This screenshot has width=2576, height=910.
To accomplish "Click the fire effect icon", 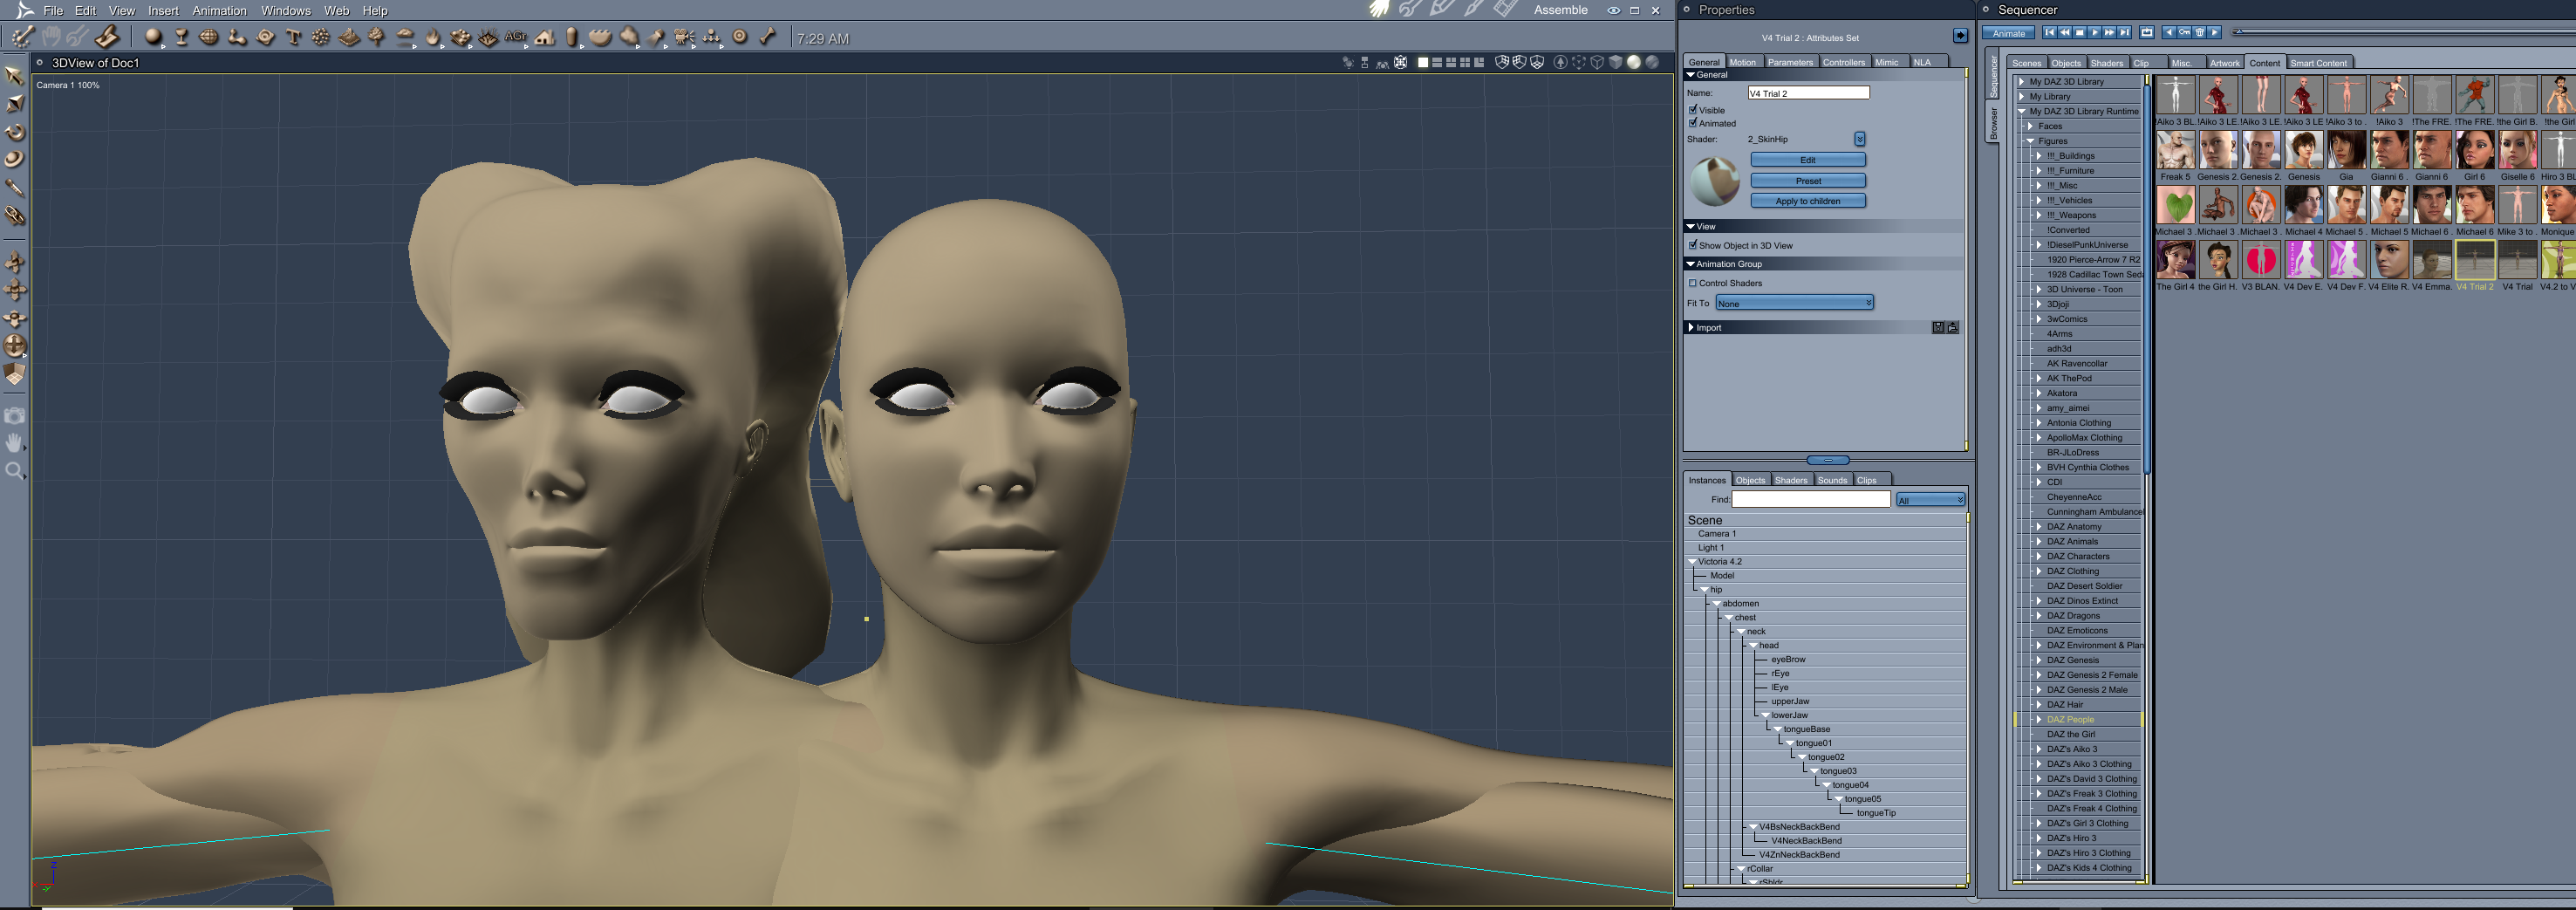I will coord(432,37).
